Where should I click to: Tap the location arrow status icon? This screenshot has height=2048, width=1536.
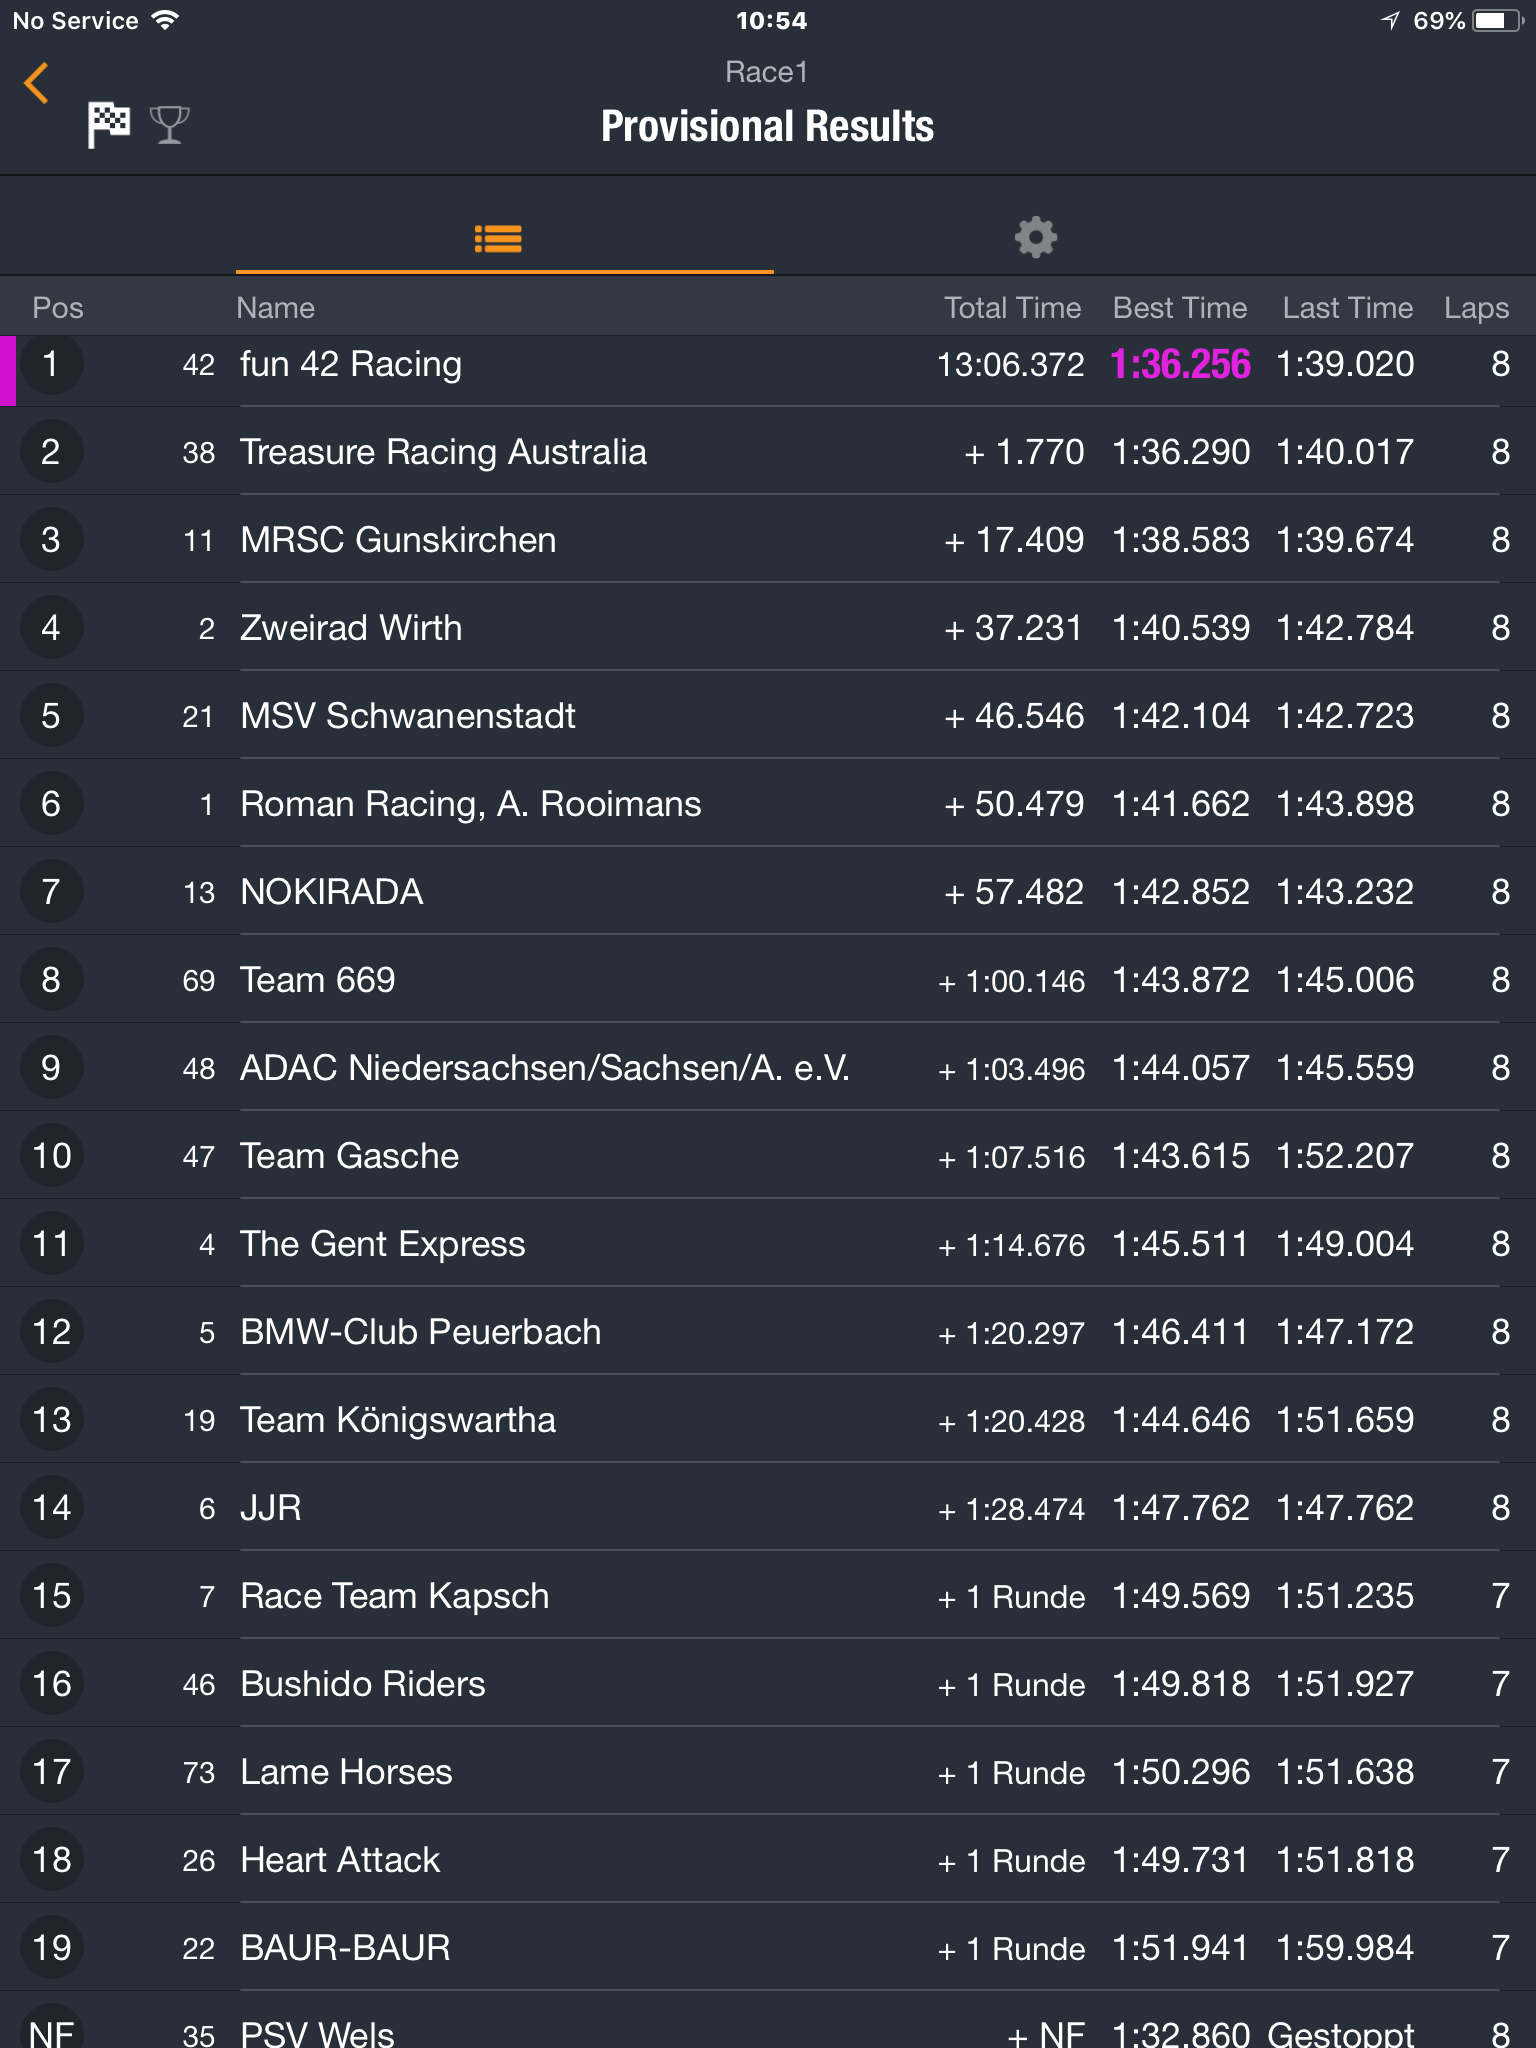click(x=1391, y=21)
